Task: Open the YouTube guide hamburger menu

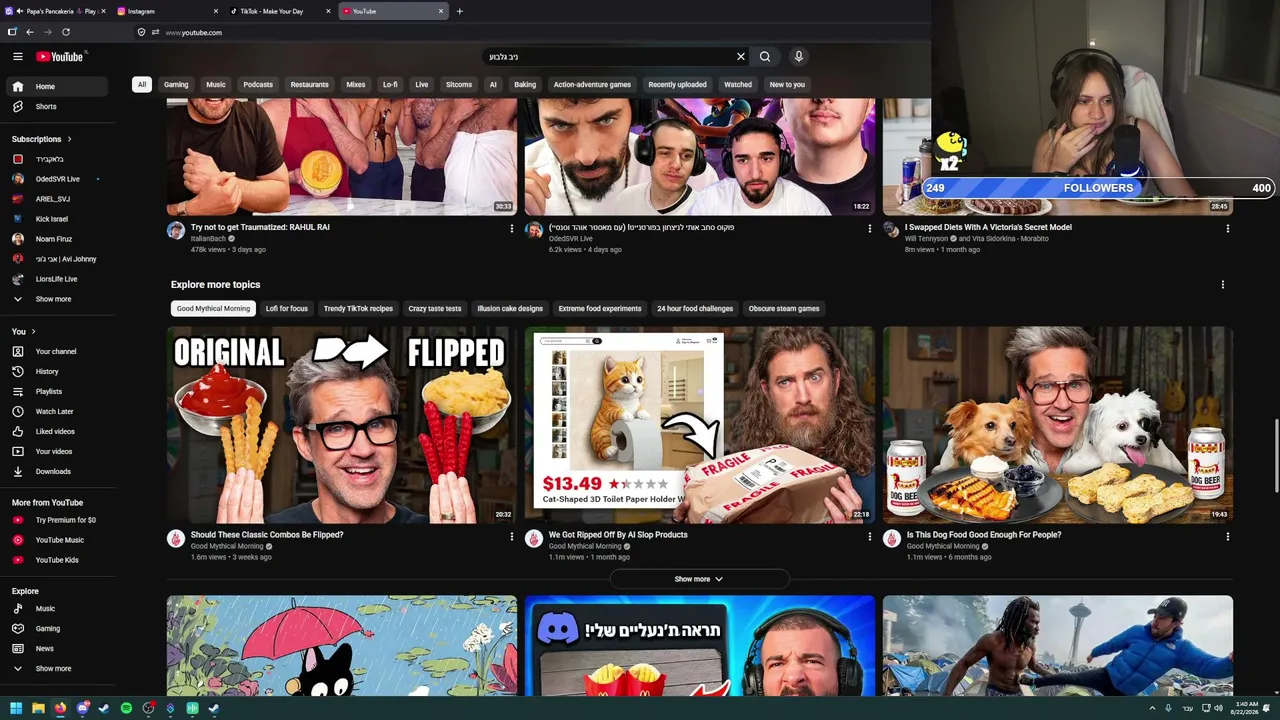Action: point(17,57)
